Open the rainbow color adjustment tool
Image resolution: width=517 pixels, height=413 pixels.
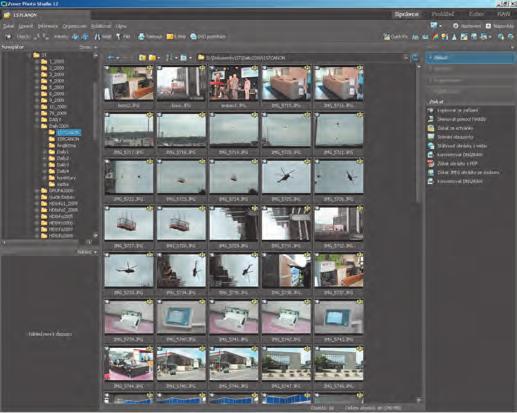tap(435, 37)
